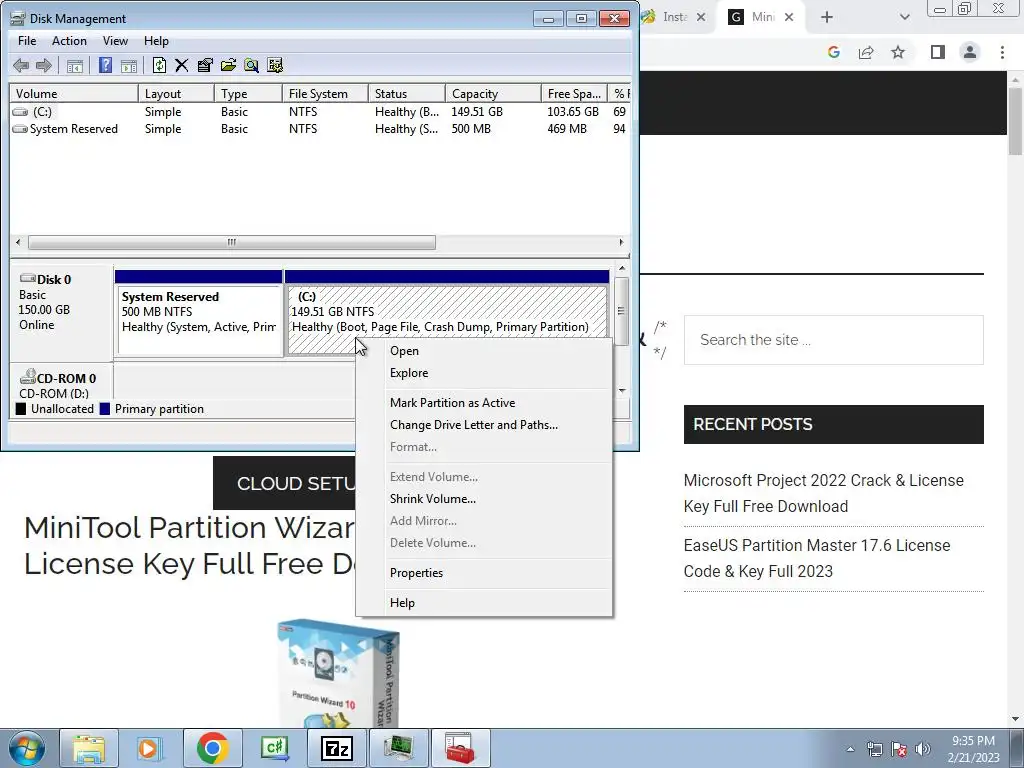
Task: Choose Properties in the context menu
Action: coord(484,573)
